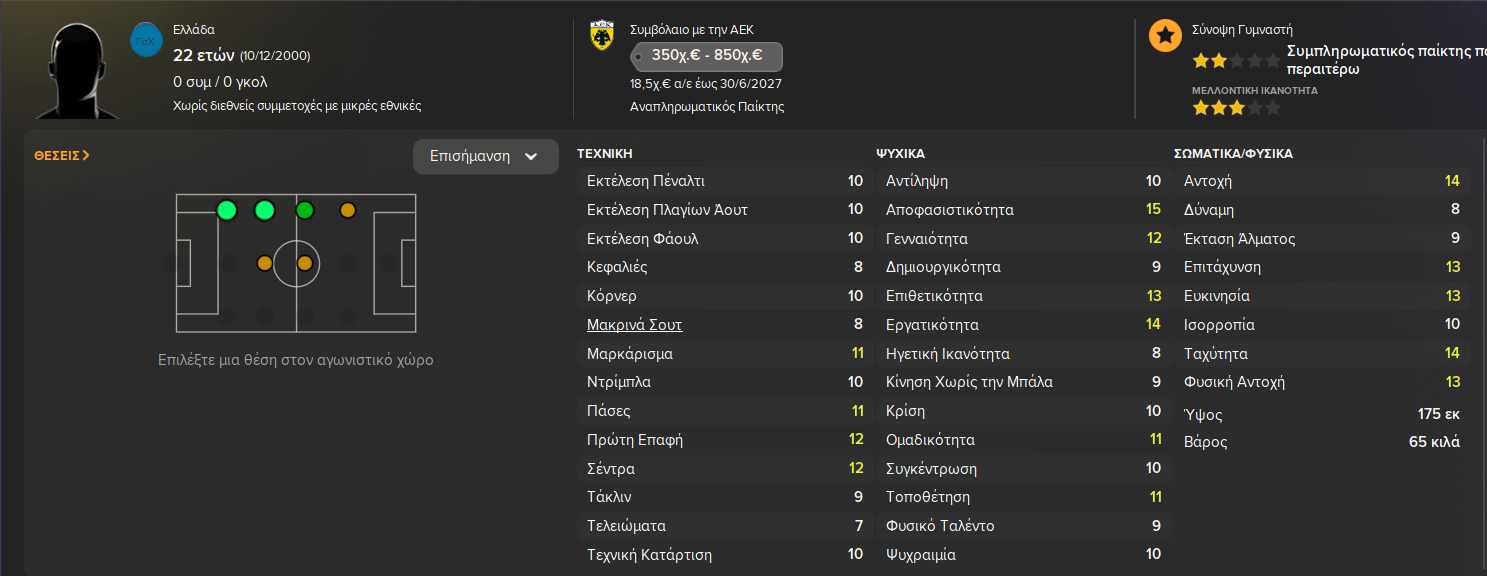Click the 350χ.€ - 850χ.€ value tag
This screenshot has width=1487, height=576.
(707, 56)
